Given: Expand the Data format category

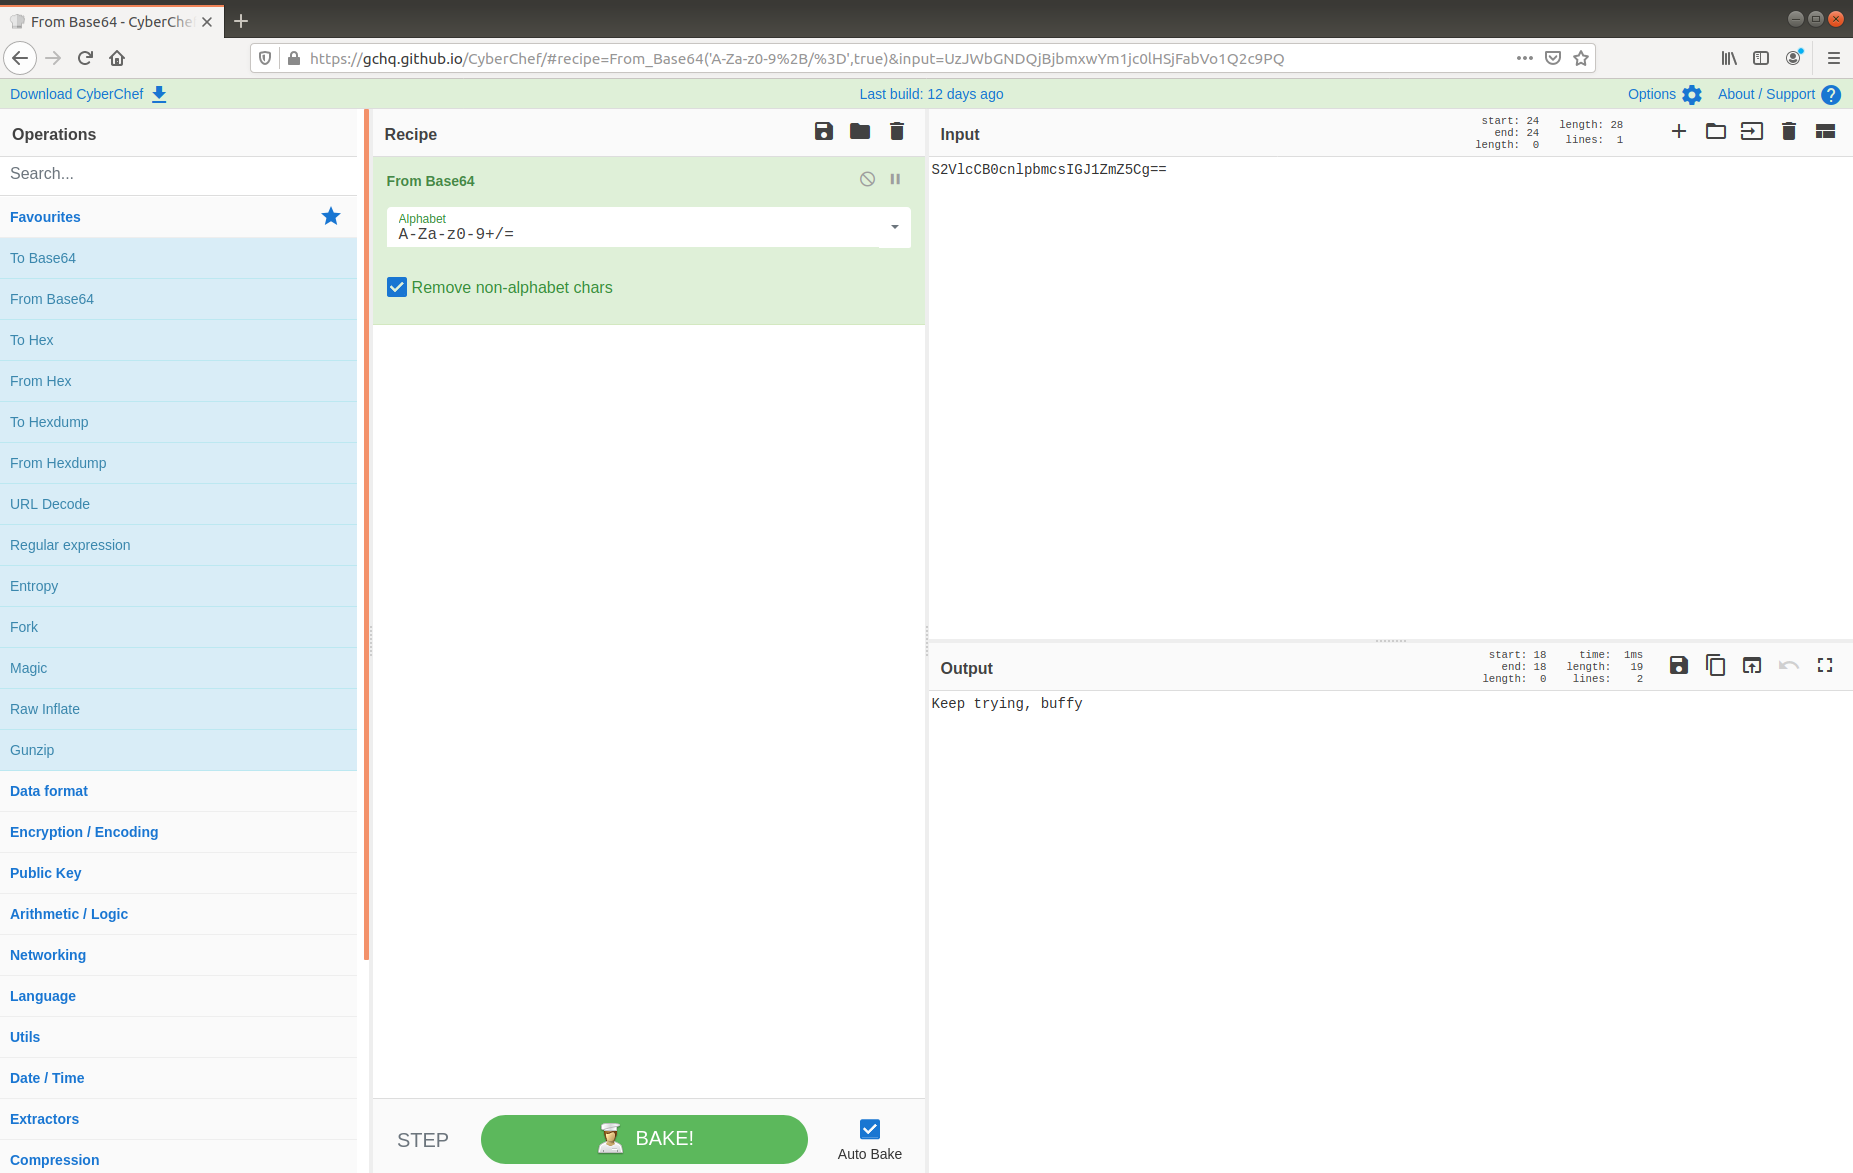Looking at the screenshot, I should pos(49,791).
